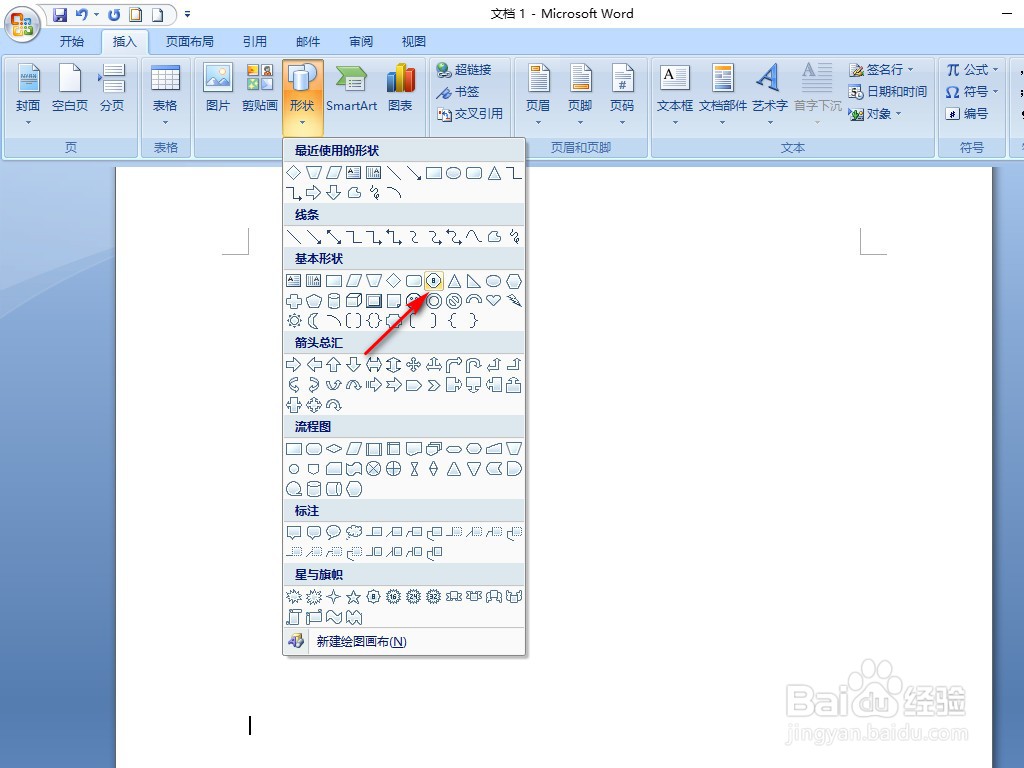Open the 页眉 header dropdown

coord(538,94)
